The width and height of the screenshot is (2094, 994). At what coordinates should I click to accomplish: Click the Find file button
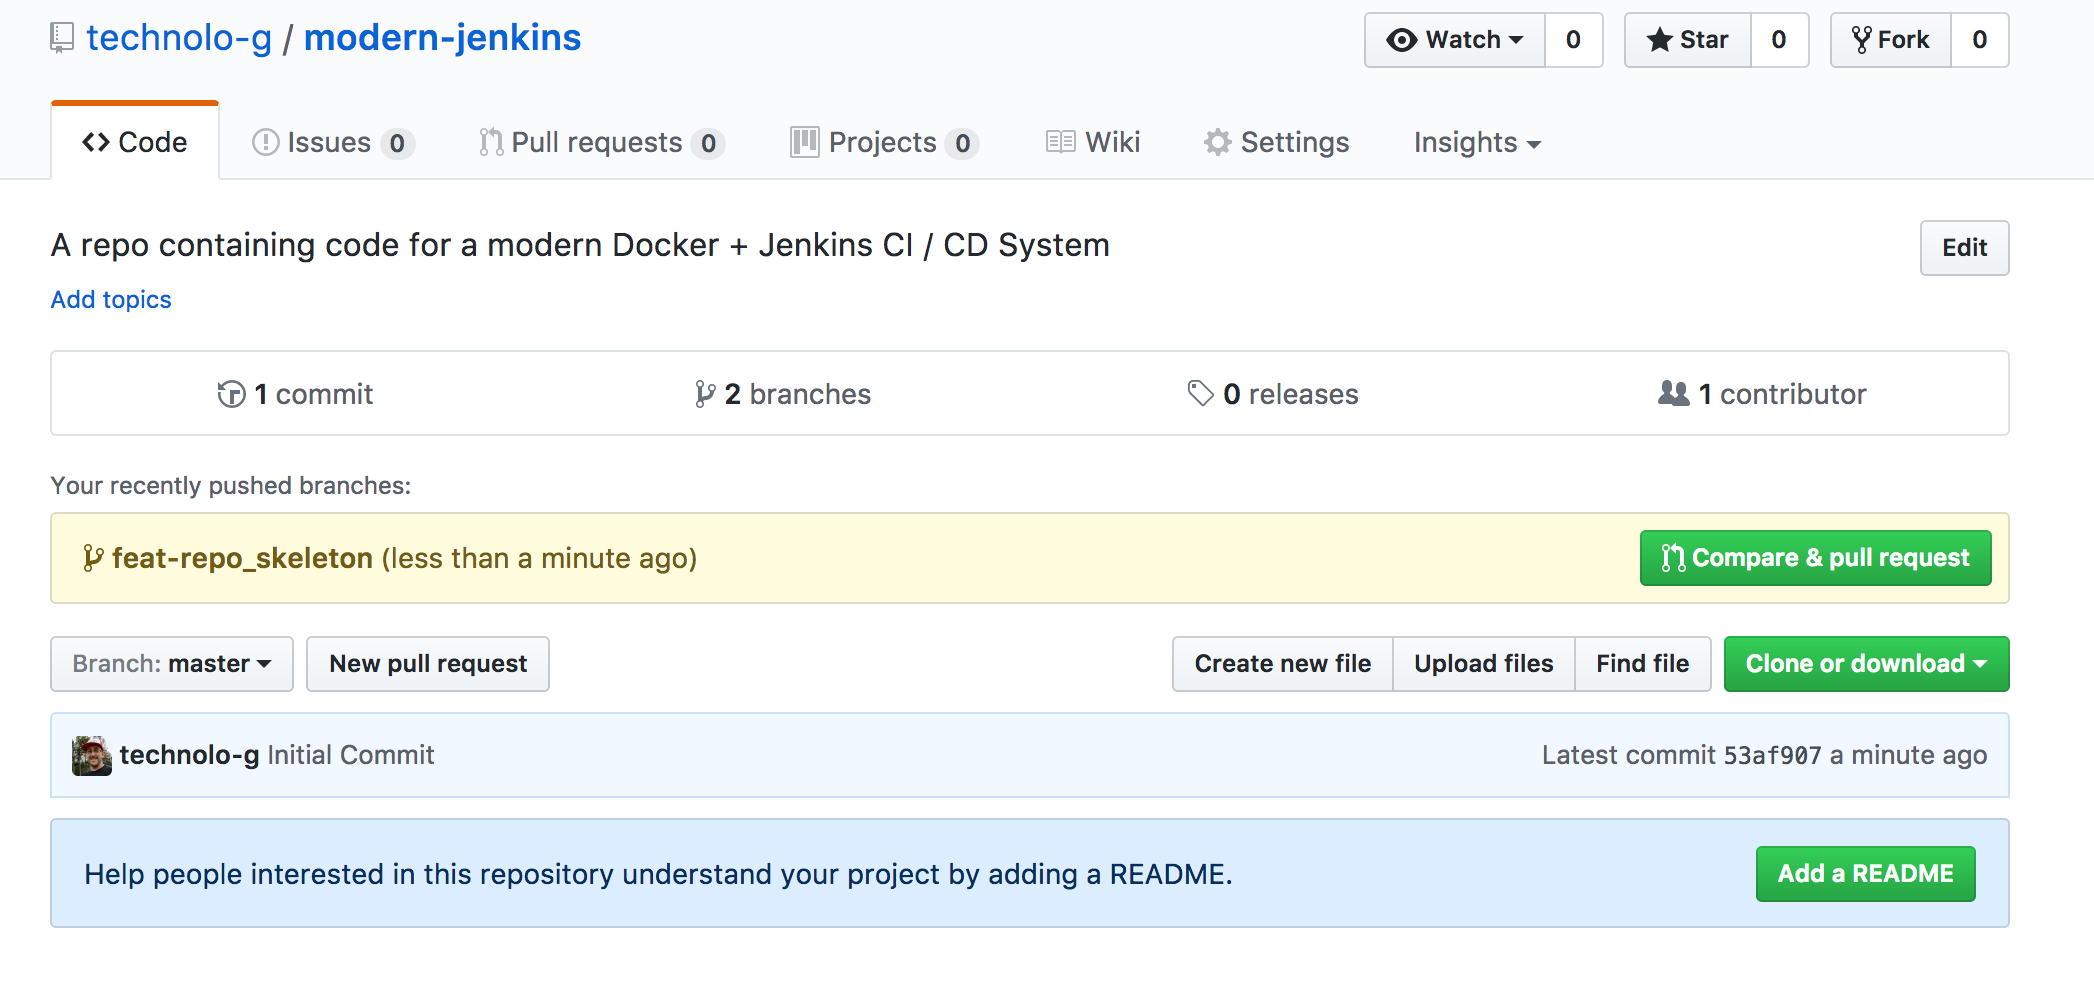pos(1643,664)
